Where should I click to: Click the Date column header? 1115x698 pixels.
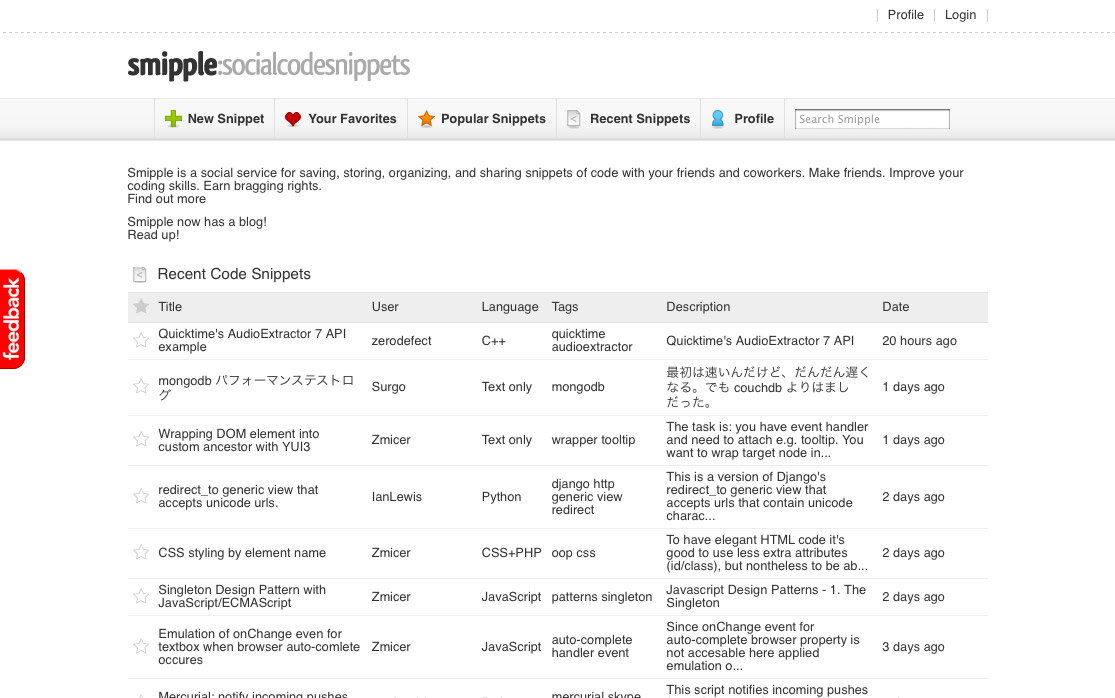pyautogui.click(x=895, y=307)
